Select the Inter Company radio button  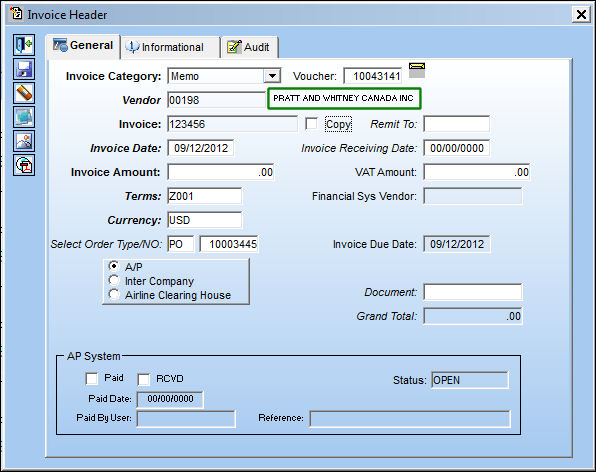click(114, 280)
